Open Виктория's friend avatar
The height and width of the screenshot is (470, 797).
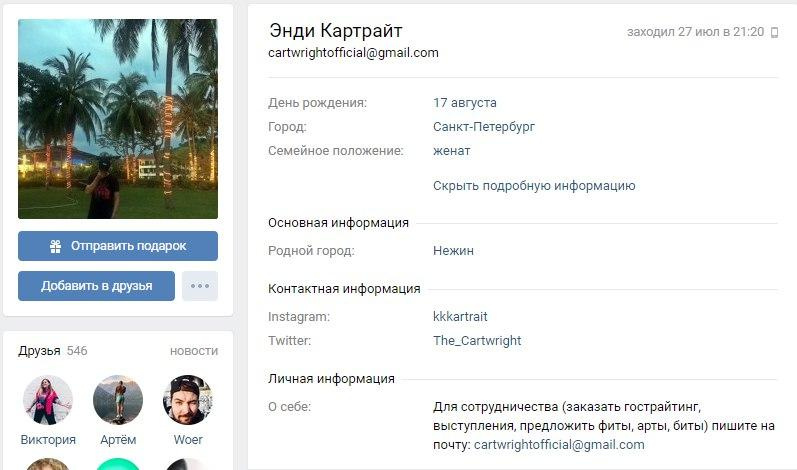coord(48,400)
